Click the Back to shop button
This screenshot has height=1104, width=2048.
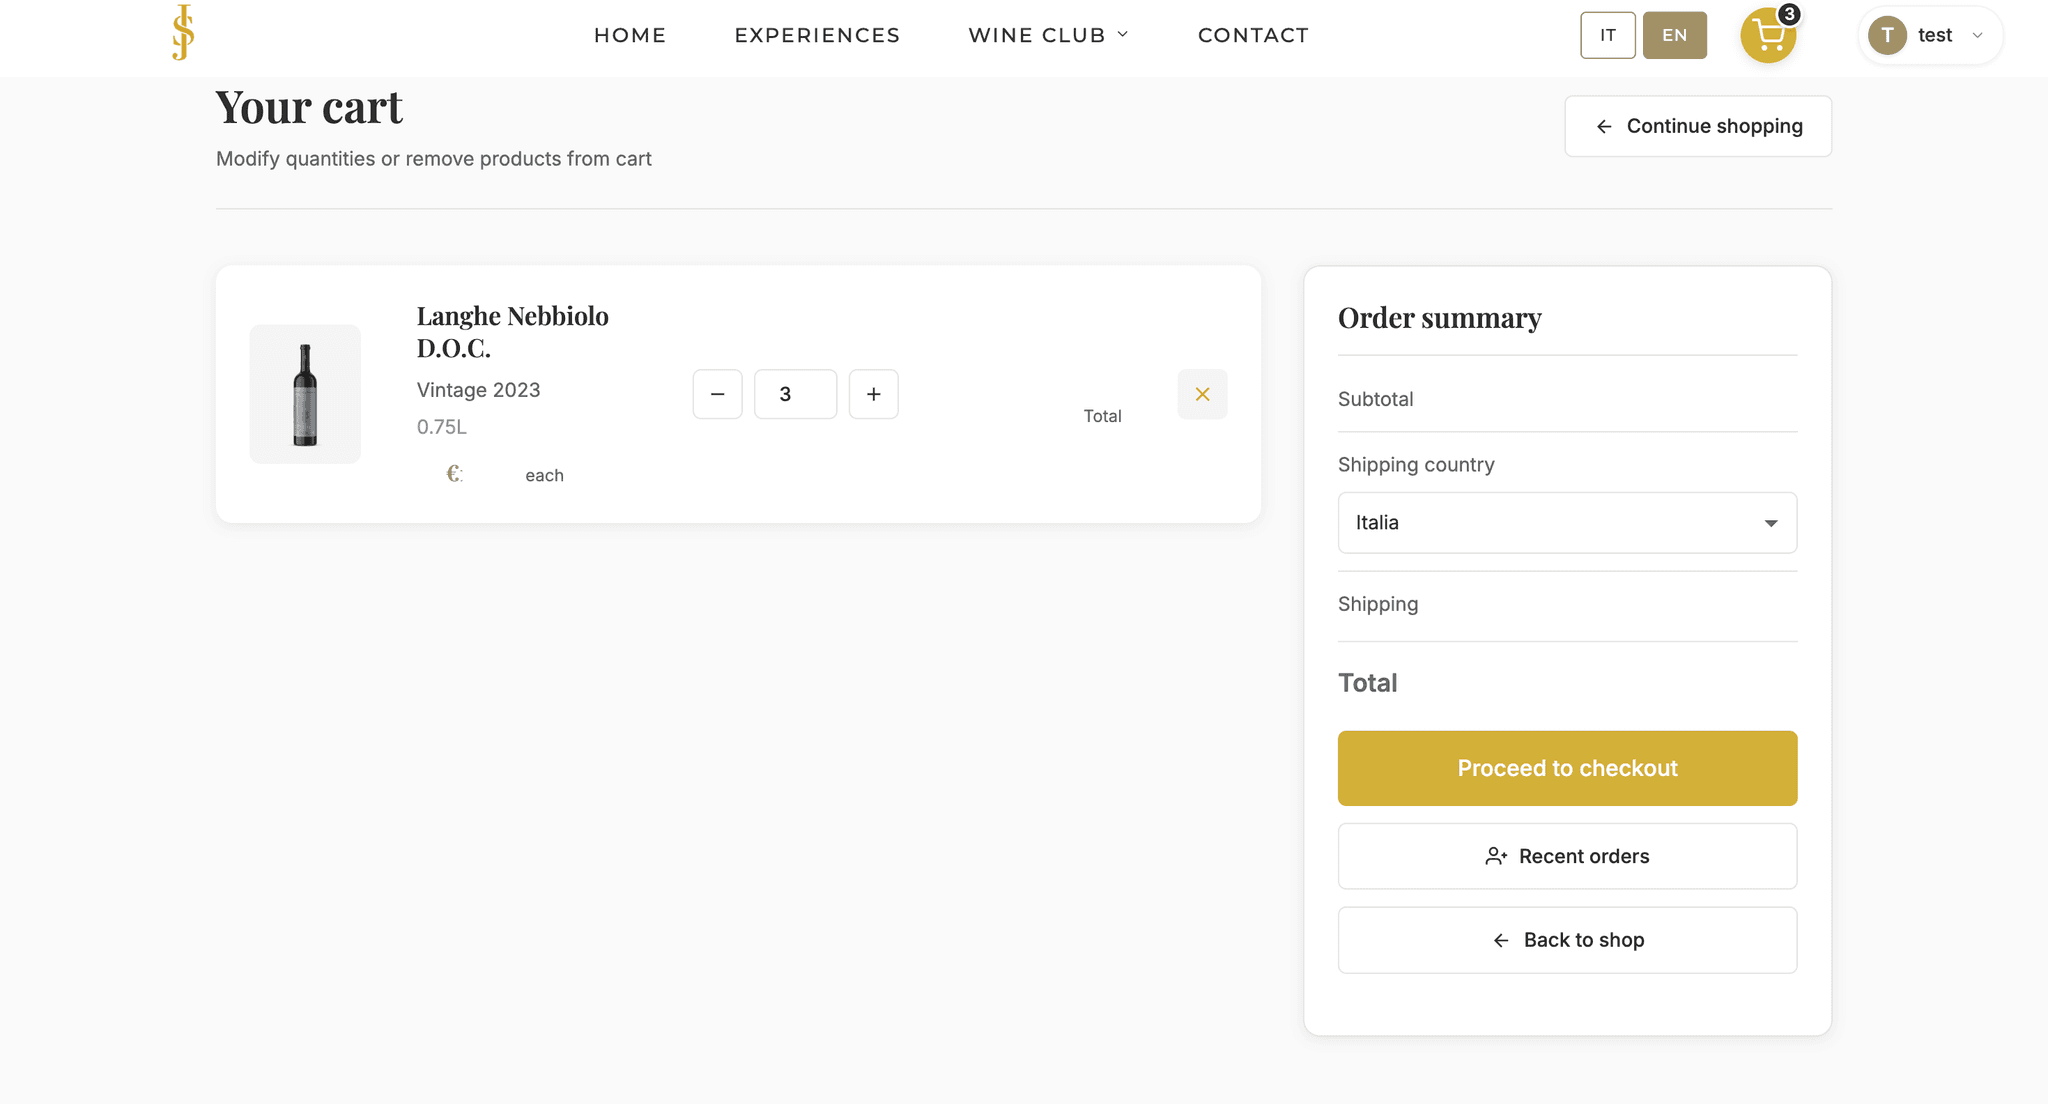click(1567, 940)
